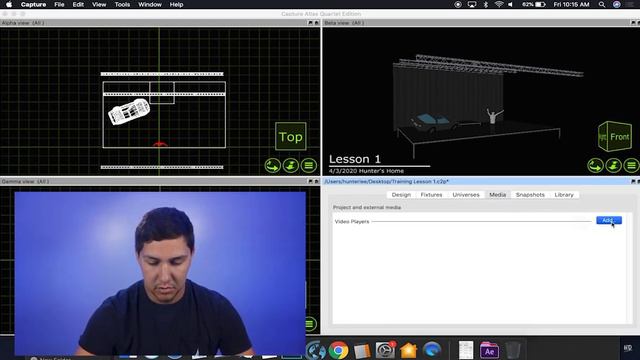
Task: Click the globe app icon in the Dock
Action: click(316, 350)
